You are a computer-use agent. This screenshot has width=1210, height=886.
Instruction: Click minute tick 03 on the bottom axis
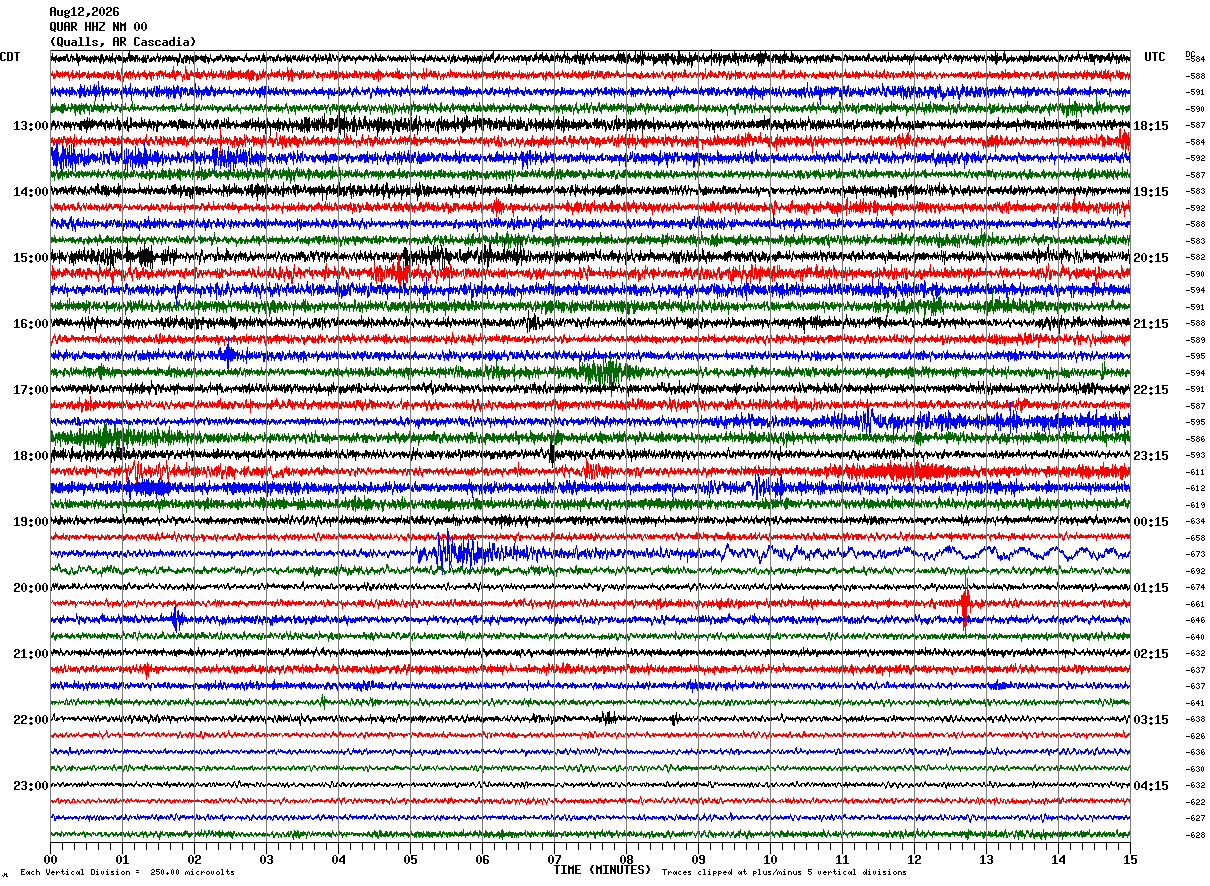[x=266, y=859]
